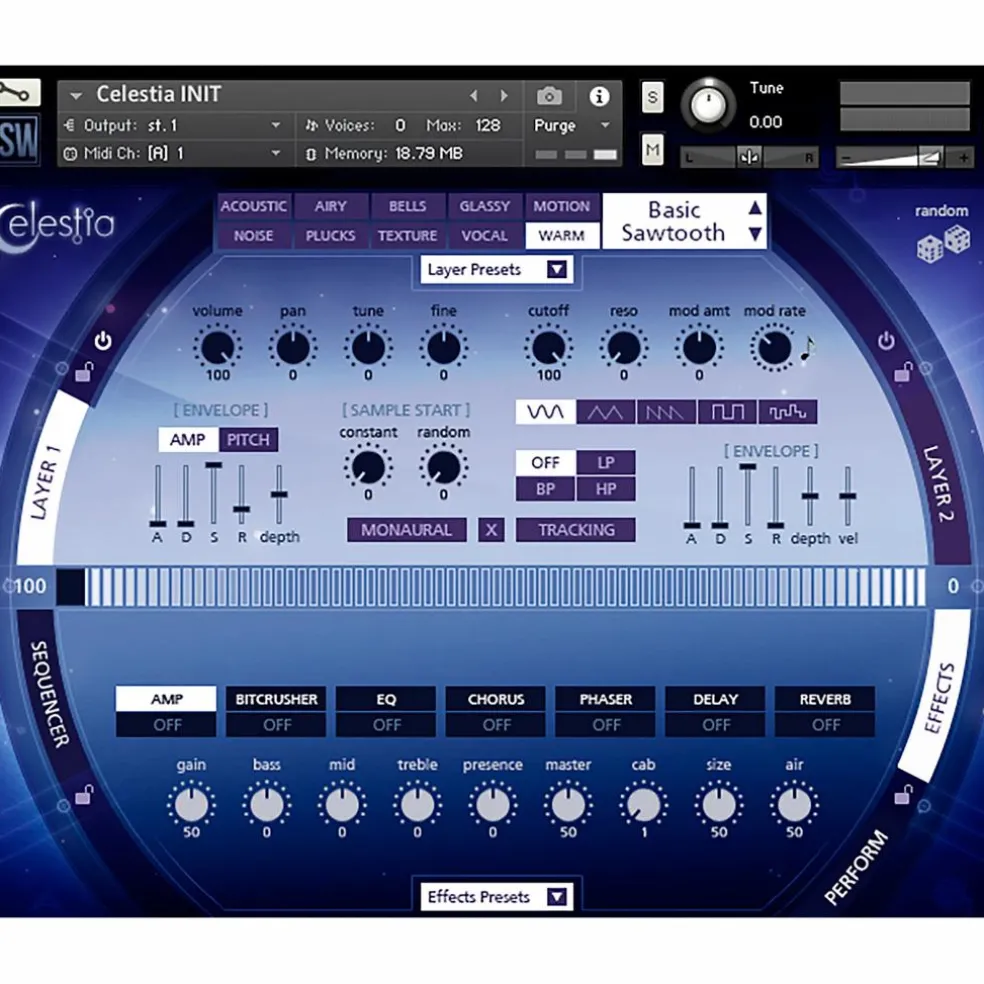Solo the instrument with S button
Viewport: 984px width, 984px height.
point(653,97)
